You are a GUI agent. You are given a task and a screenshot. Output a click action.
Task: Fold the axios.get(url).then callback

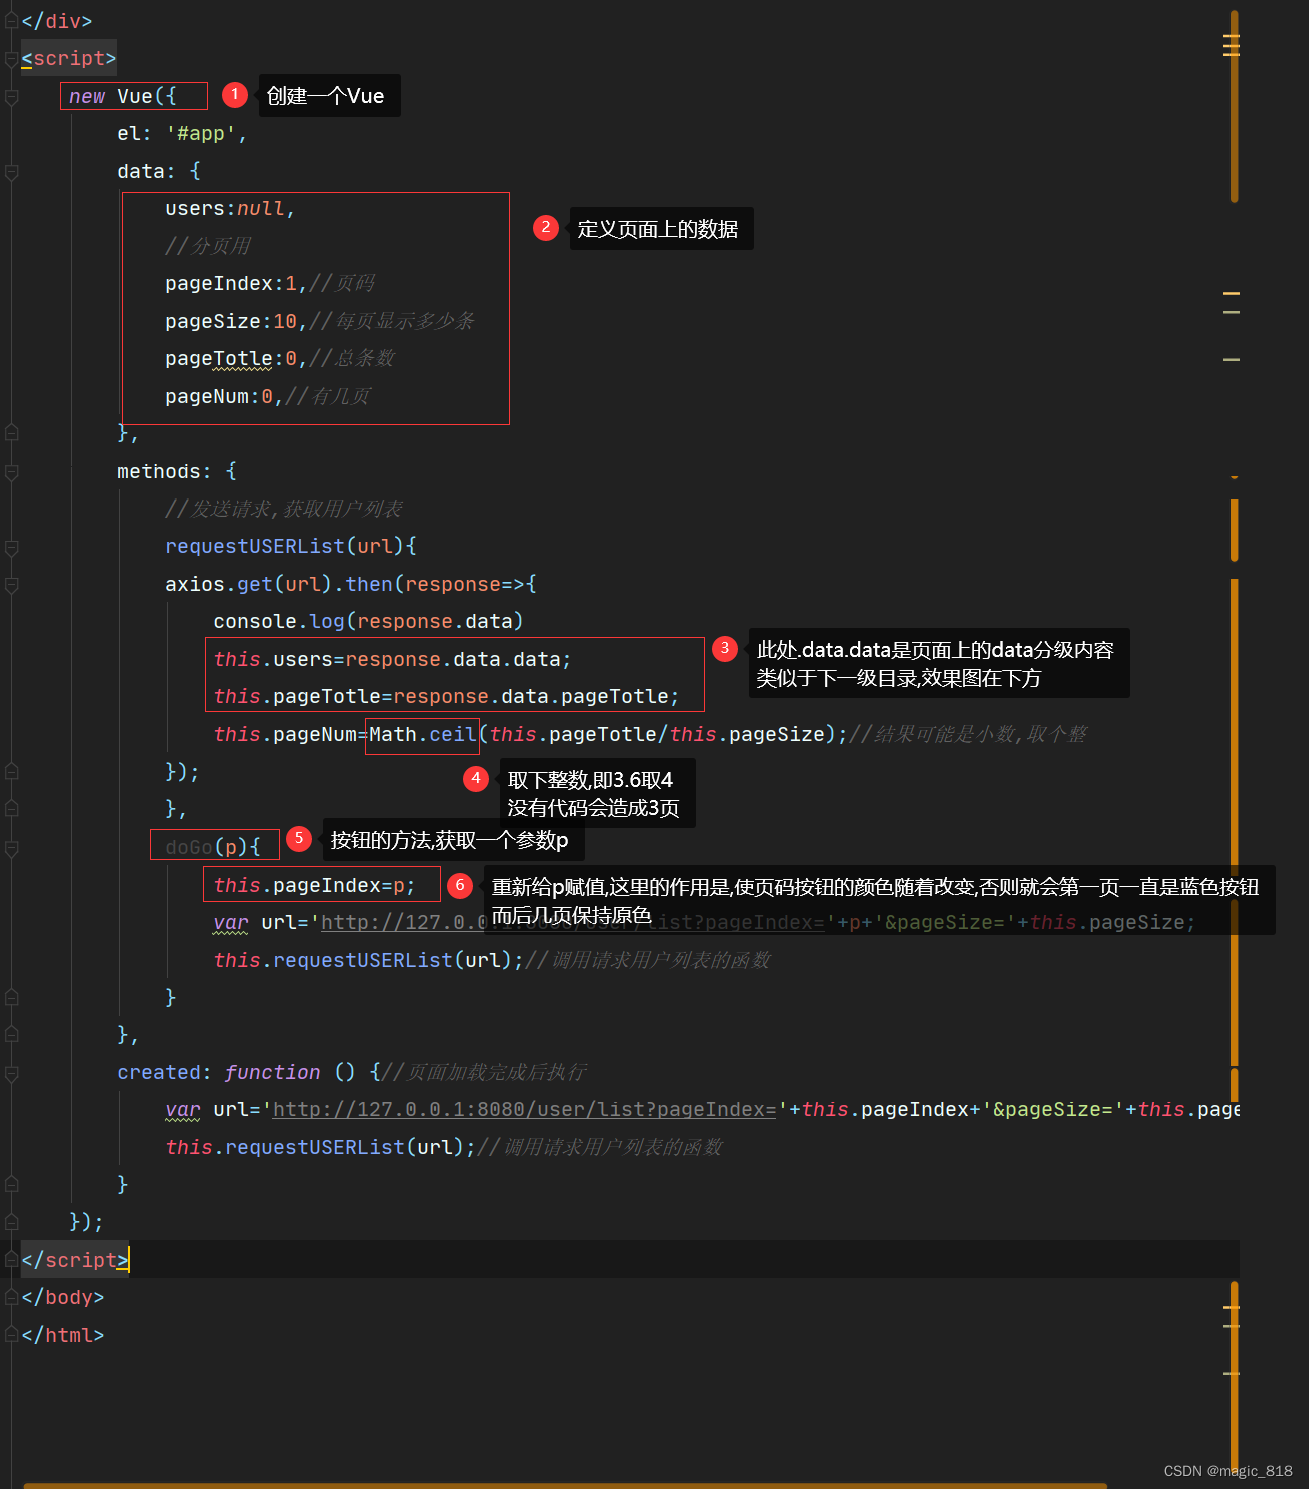click(x=12, y=585)
